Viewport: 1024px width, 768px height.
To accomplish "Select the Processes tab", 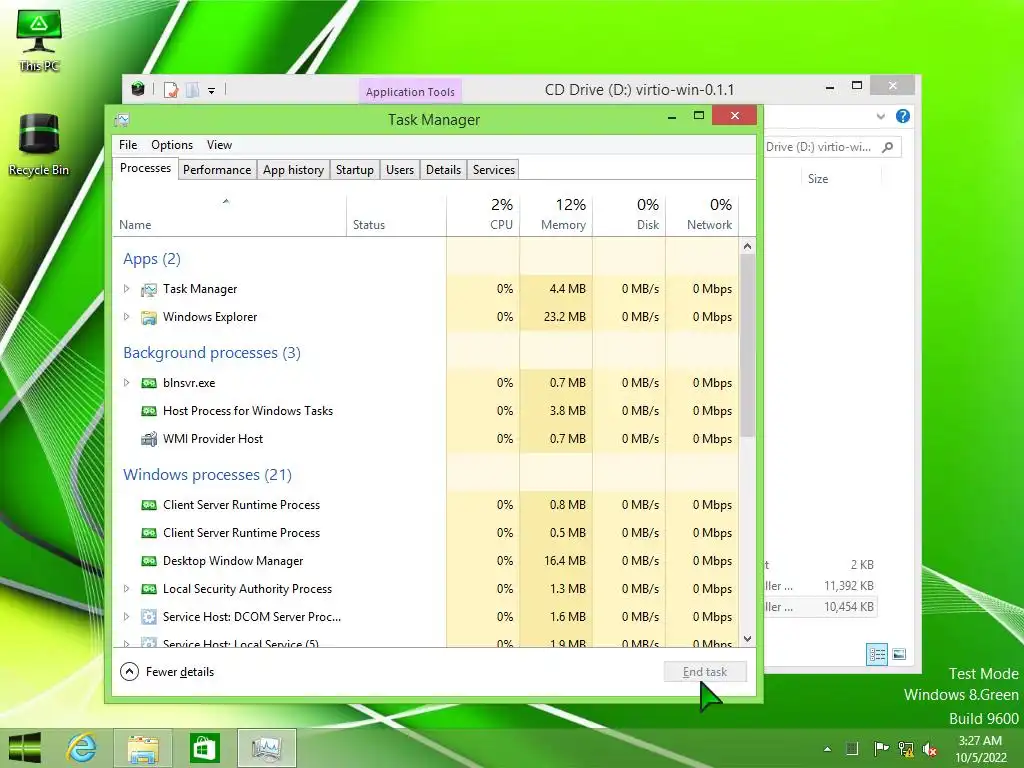I will (x=145, y=168).
